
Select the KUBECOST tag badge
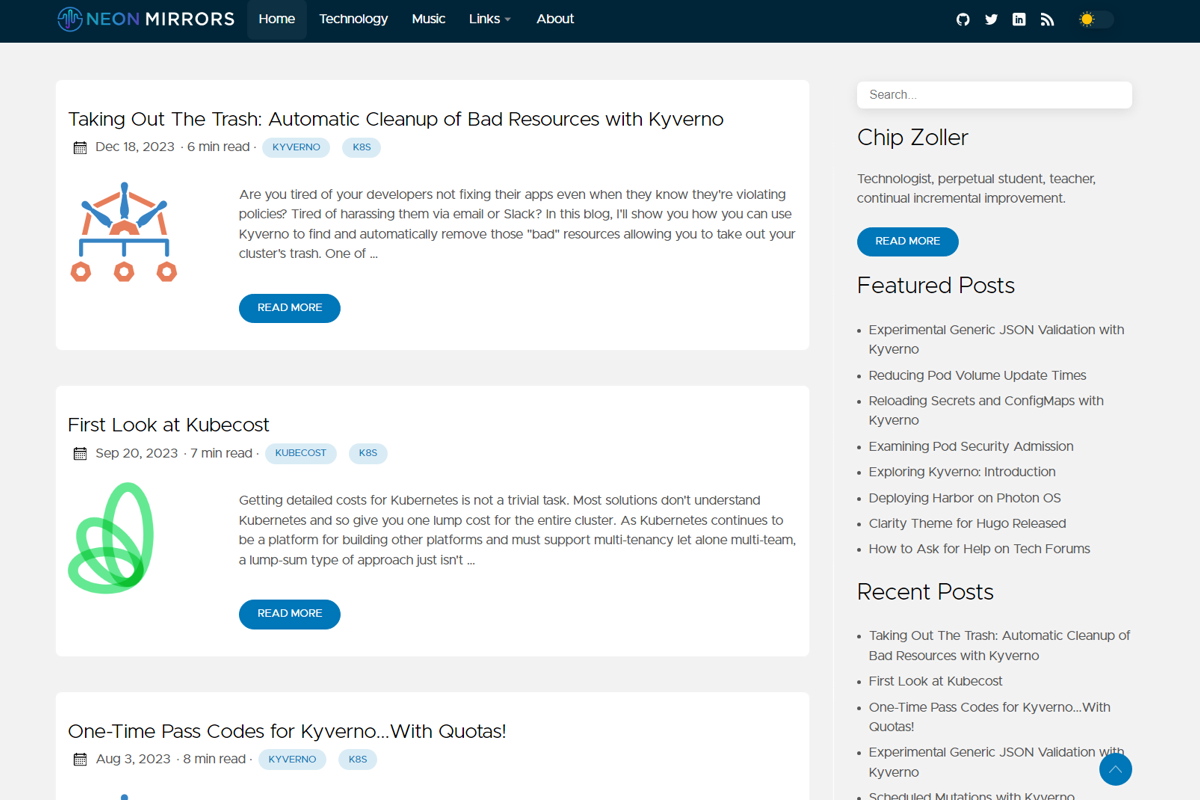(300, 453)
